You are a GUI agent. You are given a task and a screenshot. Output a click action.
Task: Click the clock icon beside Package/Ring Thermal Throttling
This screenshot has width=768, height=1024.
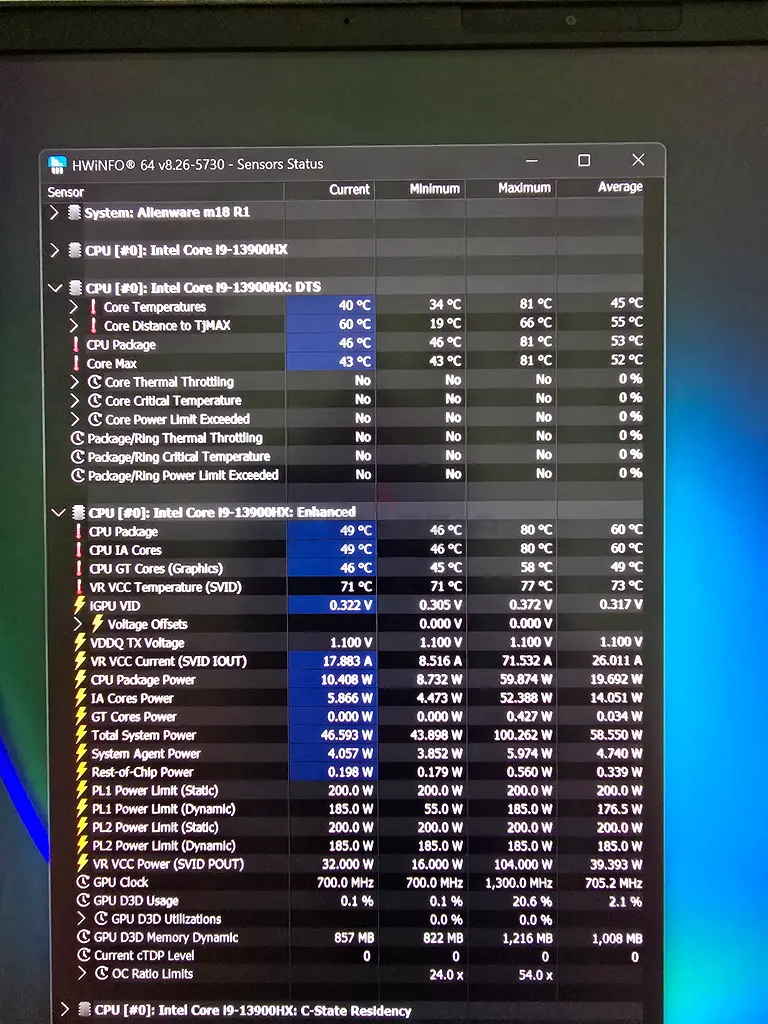click(78, 438)
